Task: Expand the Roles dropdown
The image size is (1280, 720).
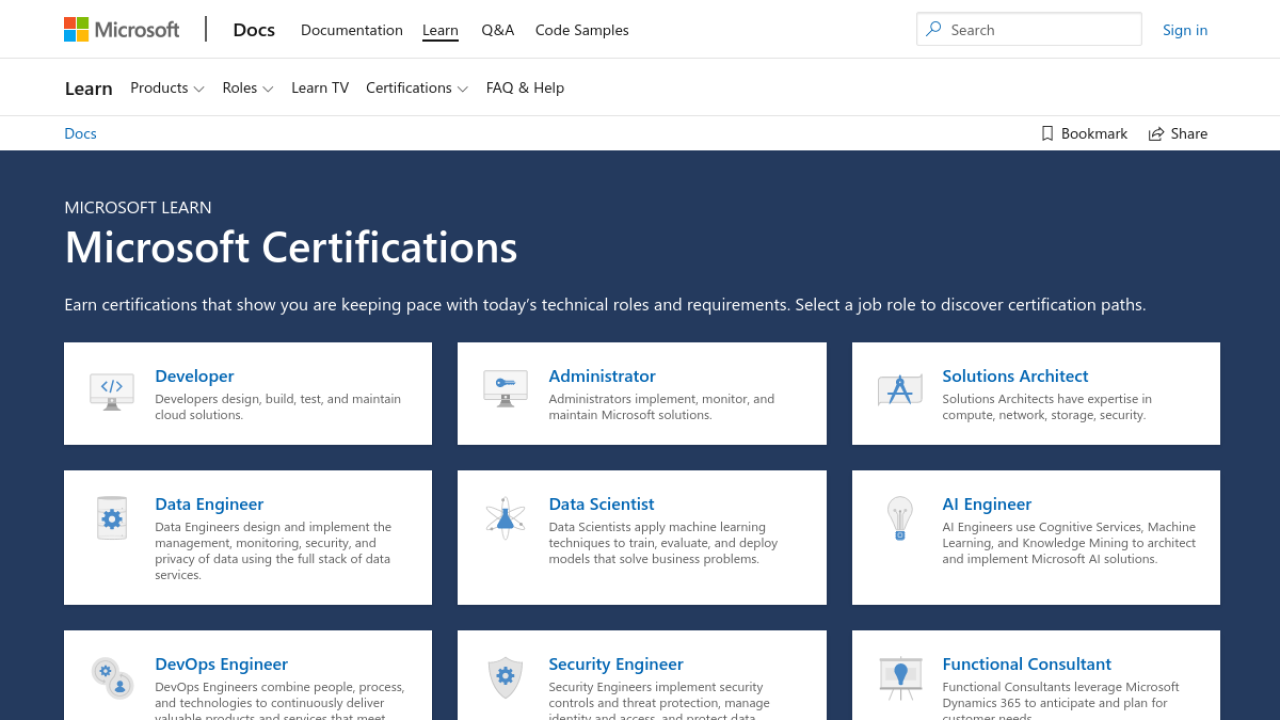Action: (x=248, y=88)
